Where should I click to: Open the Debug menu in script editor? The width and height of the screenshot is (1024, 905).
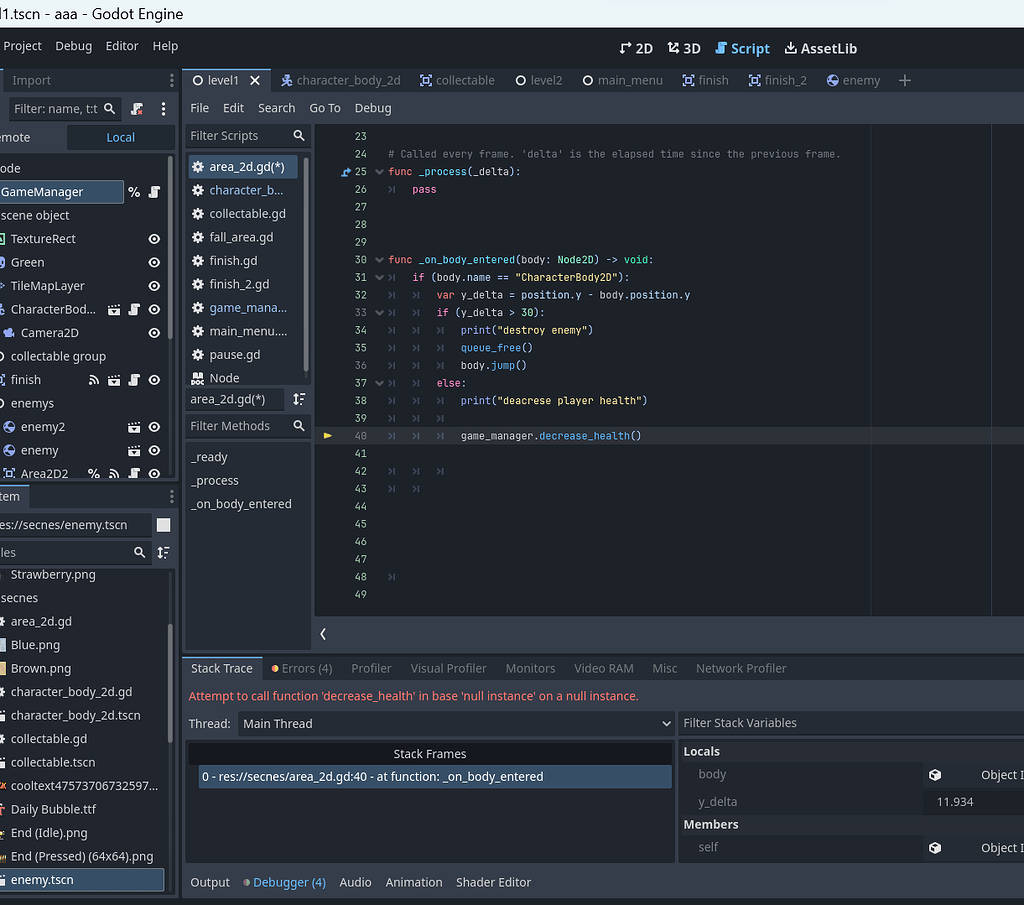pos(374,107)
